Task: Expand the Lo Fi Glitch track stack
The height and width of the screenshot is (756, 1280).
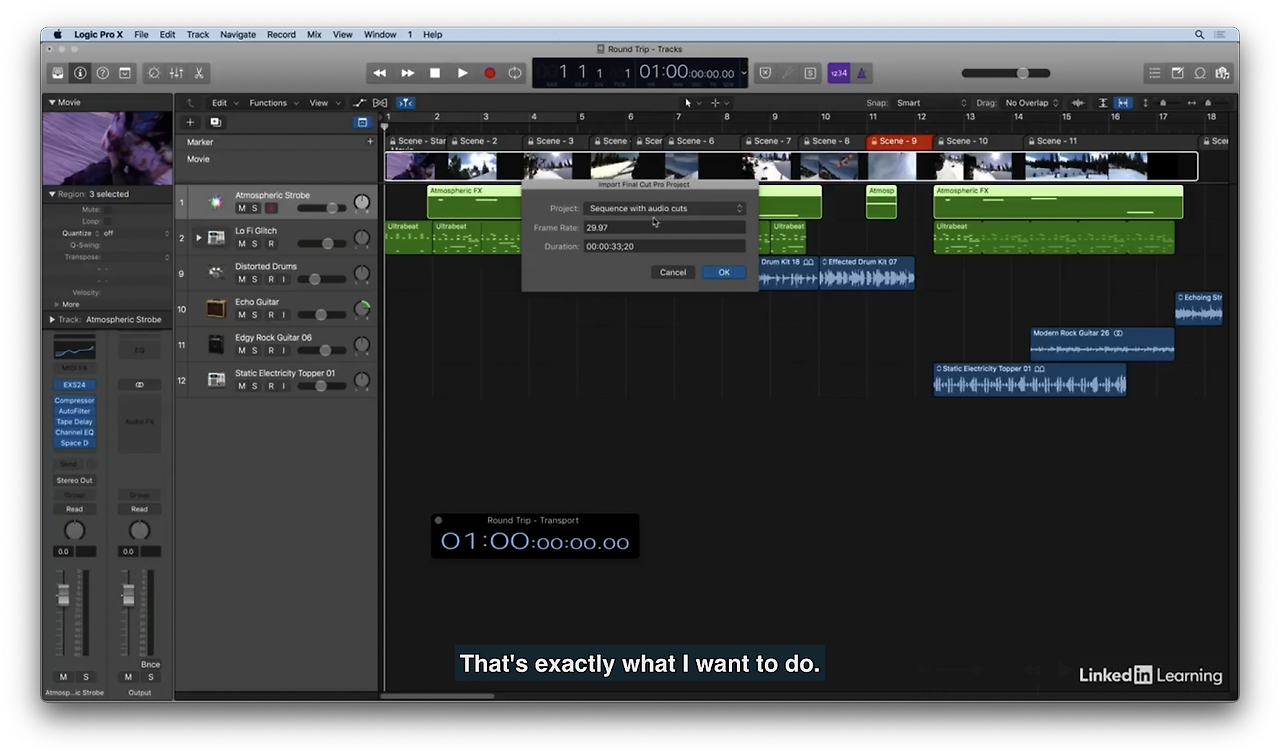Action: point(199,238)
